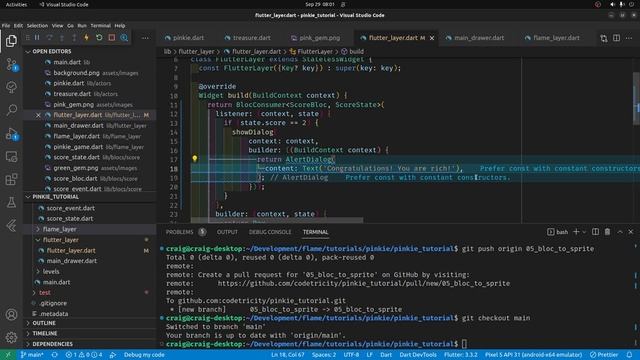The image size is (640, 360).
Task: Open editor more actions ellipsis
Action: (x=629, y=38)
